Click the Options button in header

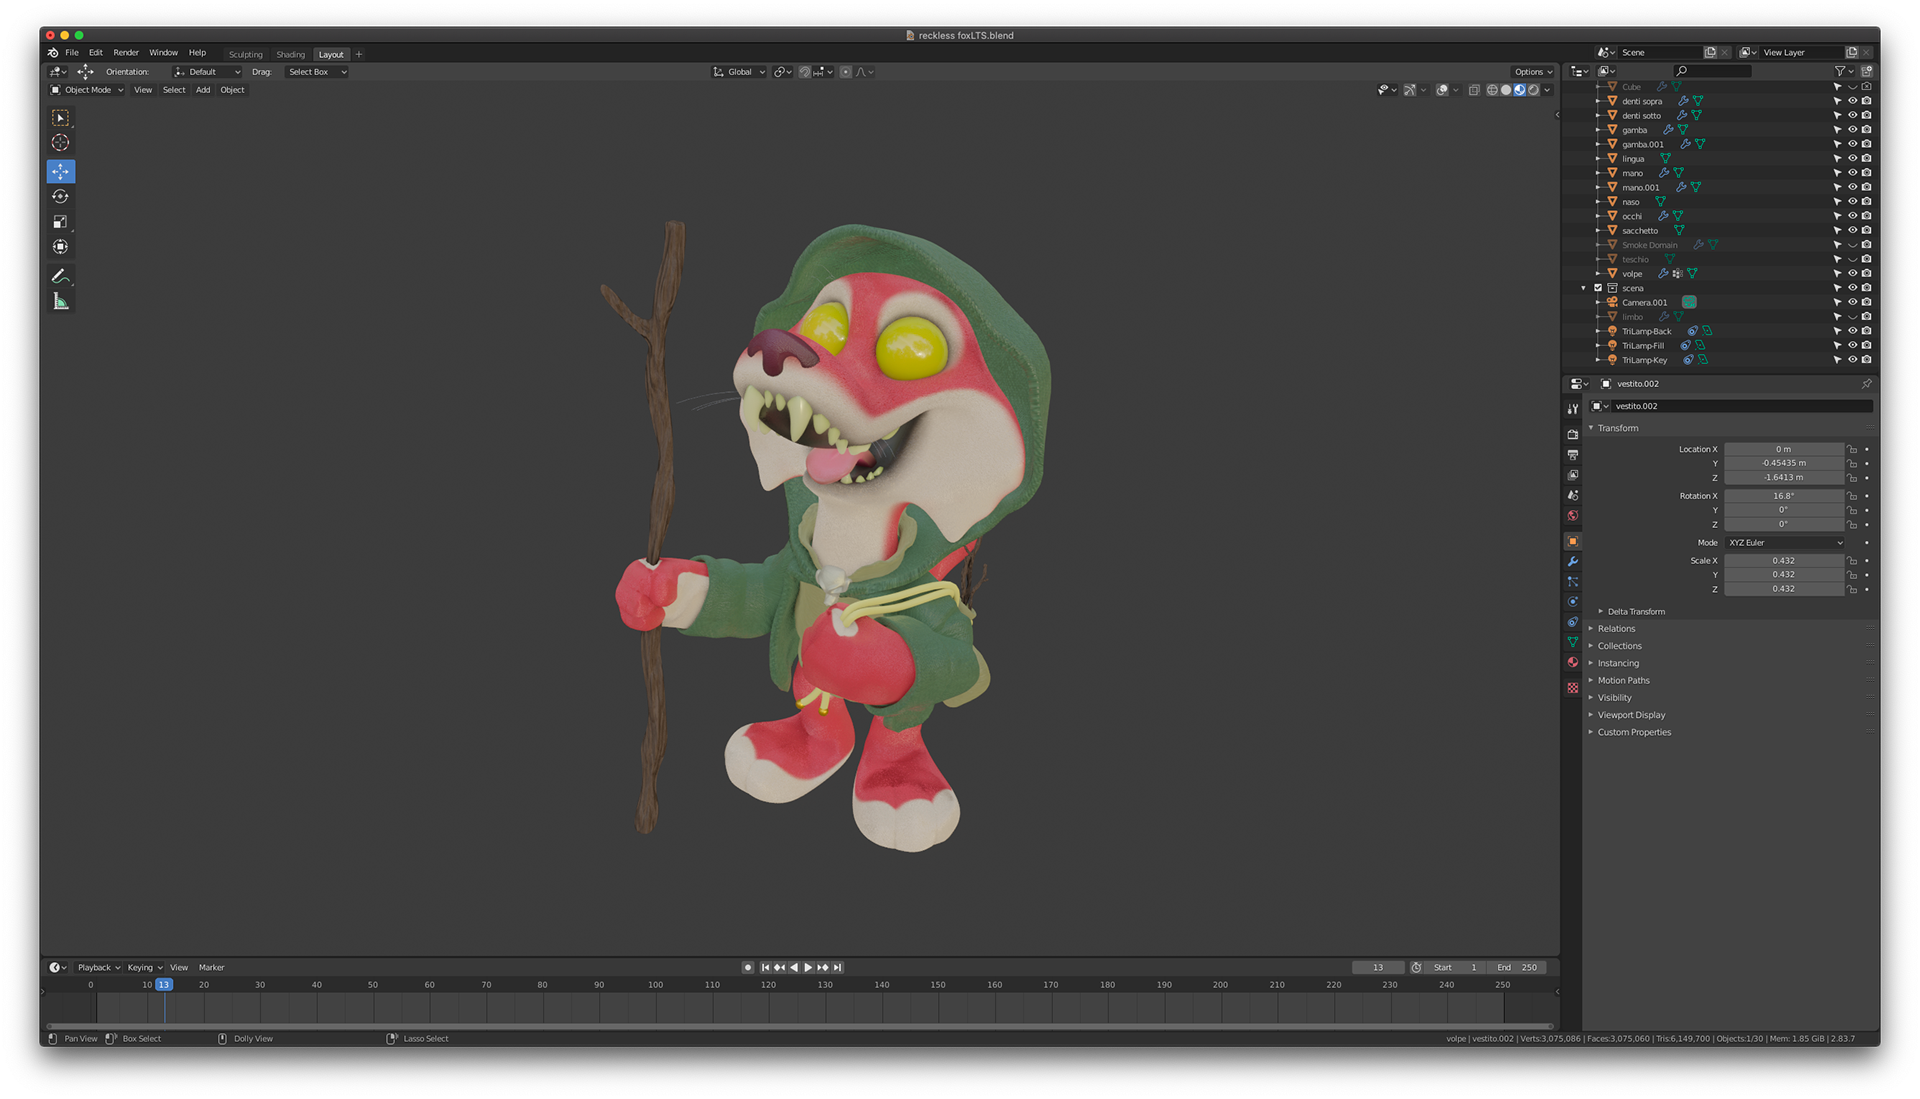[1532, 72]
